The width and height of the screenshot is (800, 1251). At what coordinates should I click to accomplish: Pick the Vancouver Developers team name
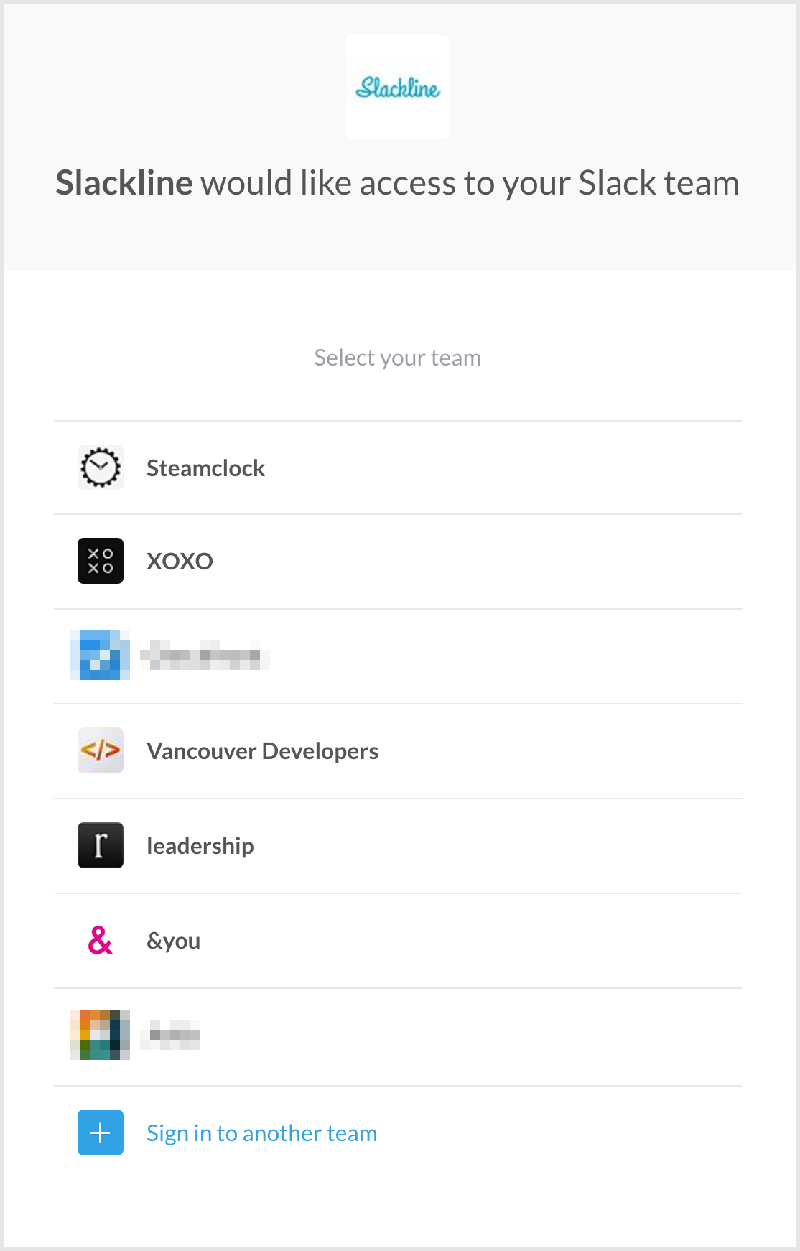coord(263,751)
